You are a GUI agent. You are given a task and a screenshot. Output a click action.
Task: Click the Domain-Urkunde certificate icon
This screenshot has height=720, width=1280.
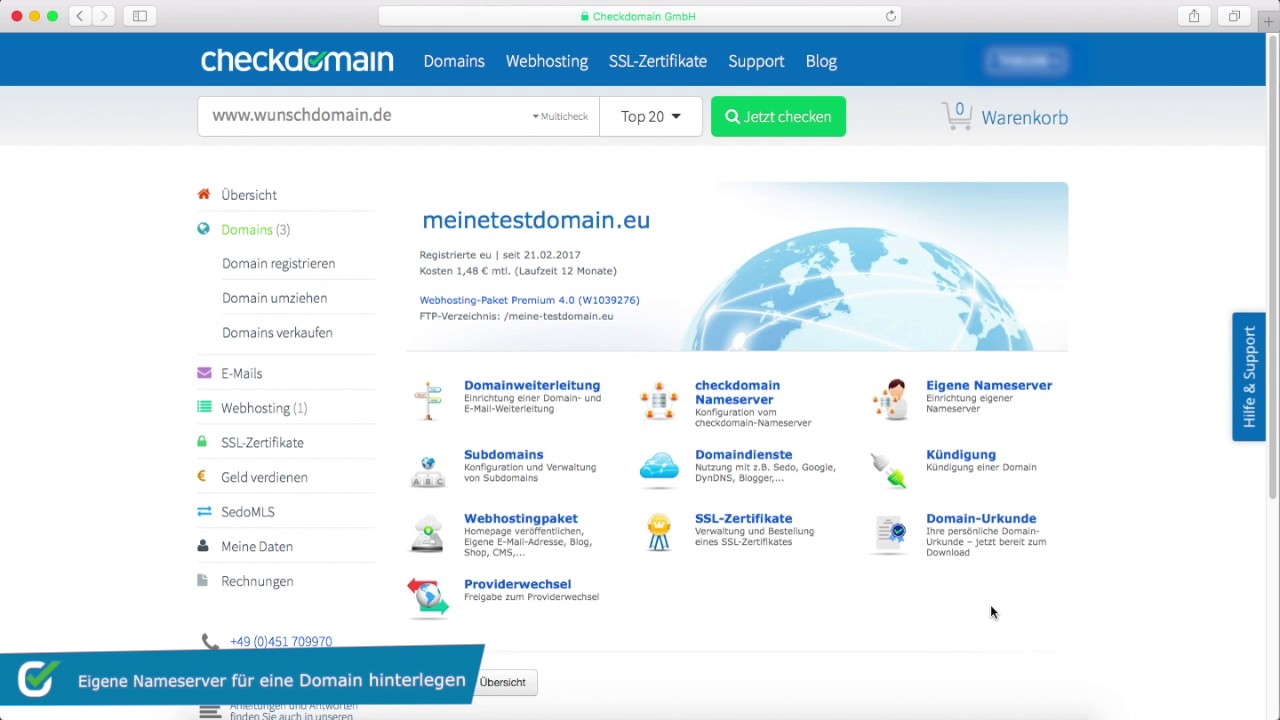(890, 534)
